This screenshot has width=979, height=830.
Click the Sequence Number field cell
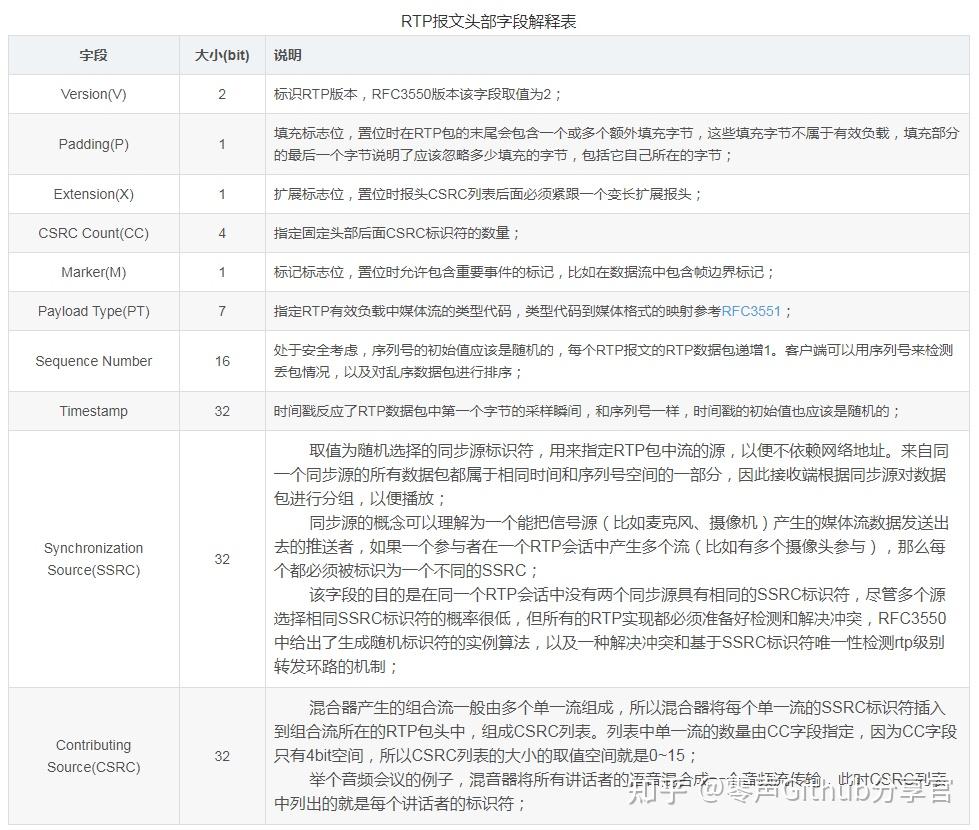point(93,361)
